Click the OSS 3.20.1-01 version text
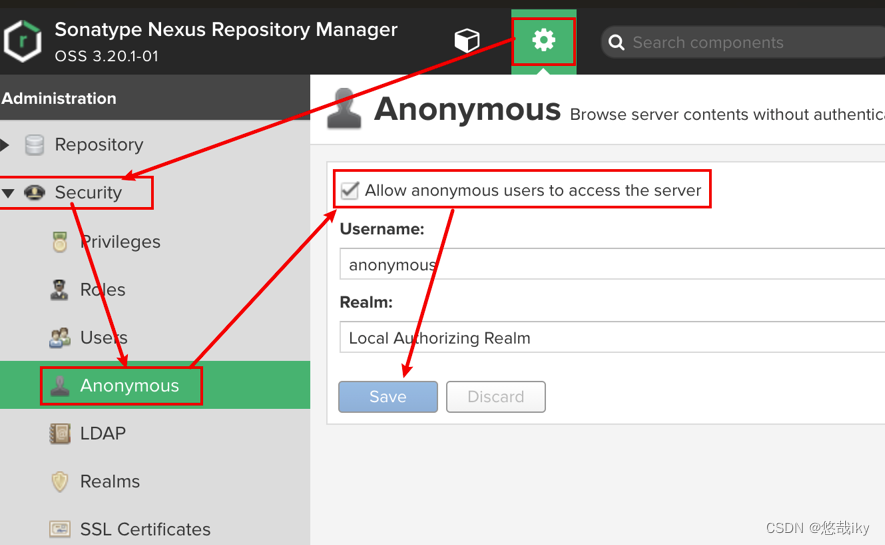This screenshot has width=885, height=545. point(107,56)
